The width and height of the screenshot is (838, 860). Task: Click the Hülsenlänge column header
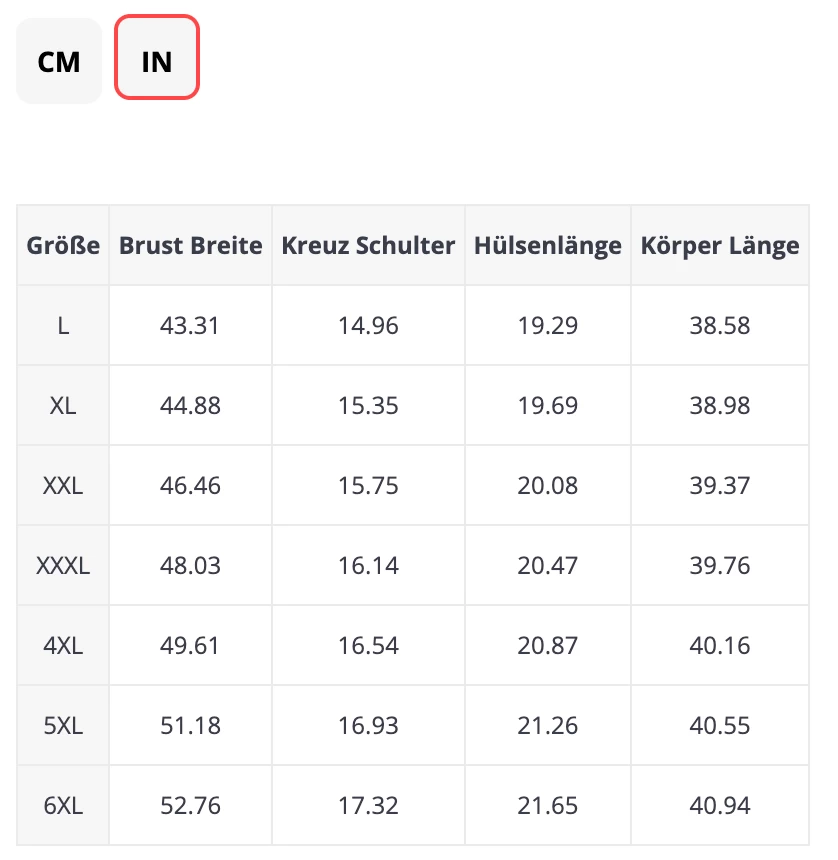point(548,246)
